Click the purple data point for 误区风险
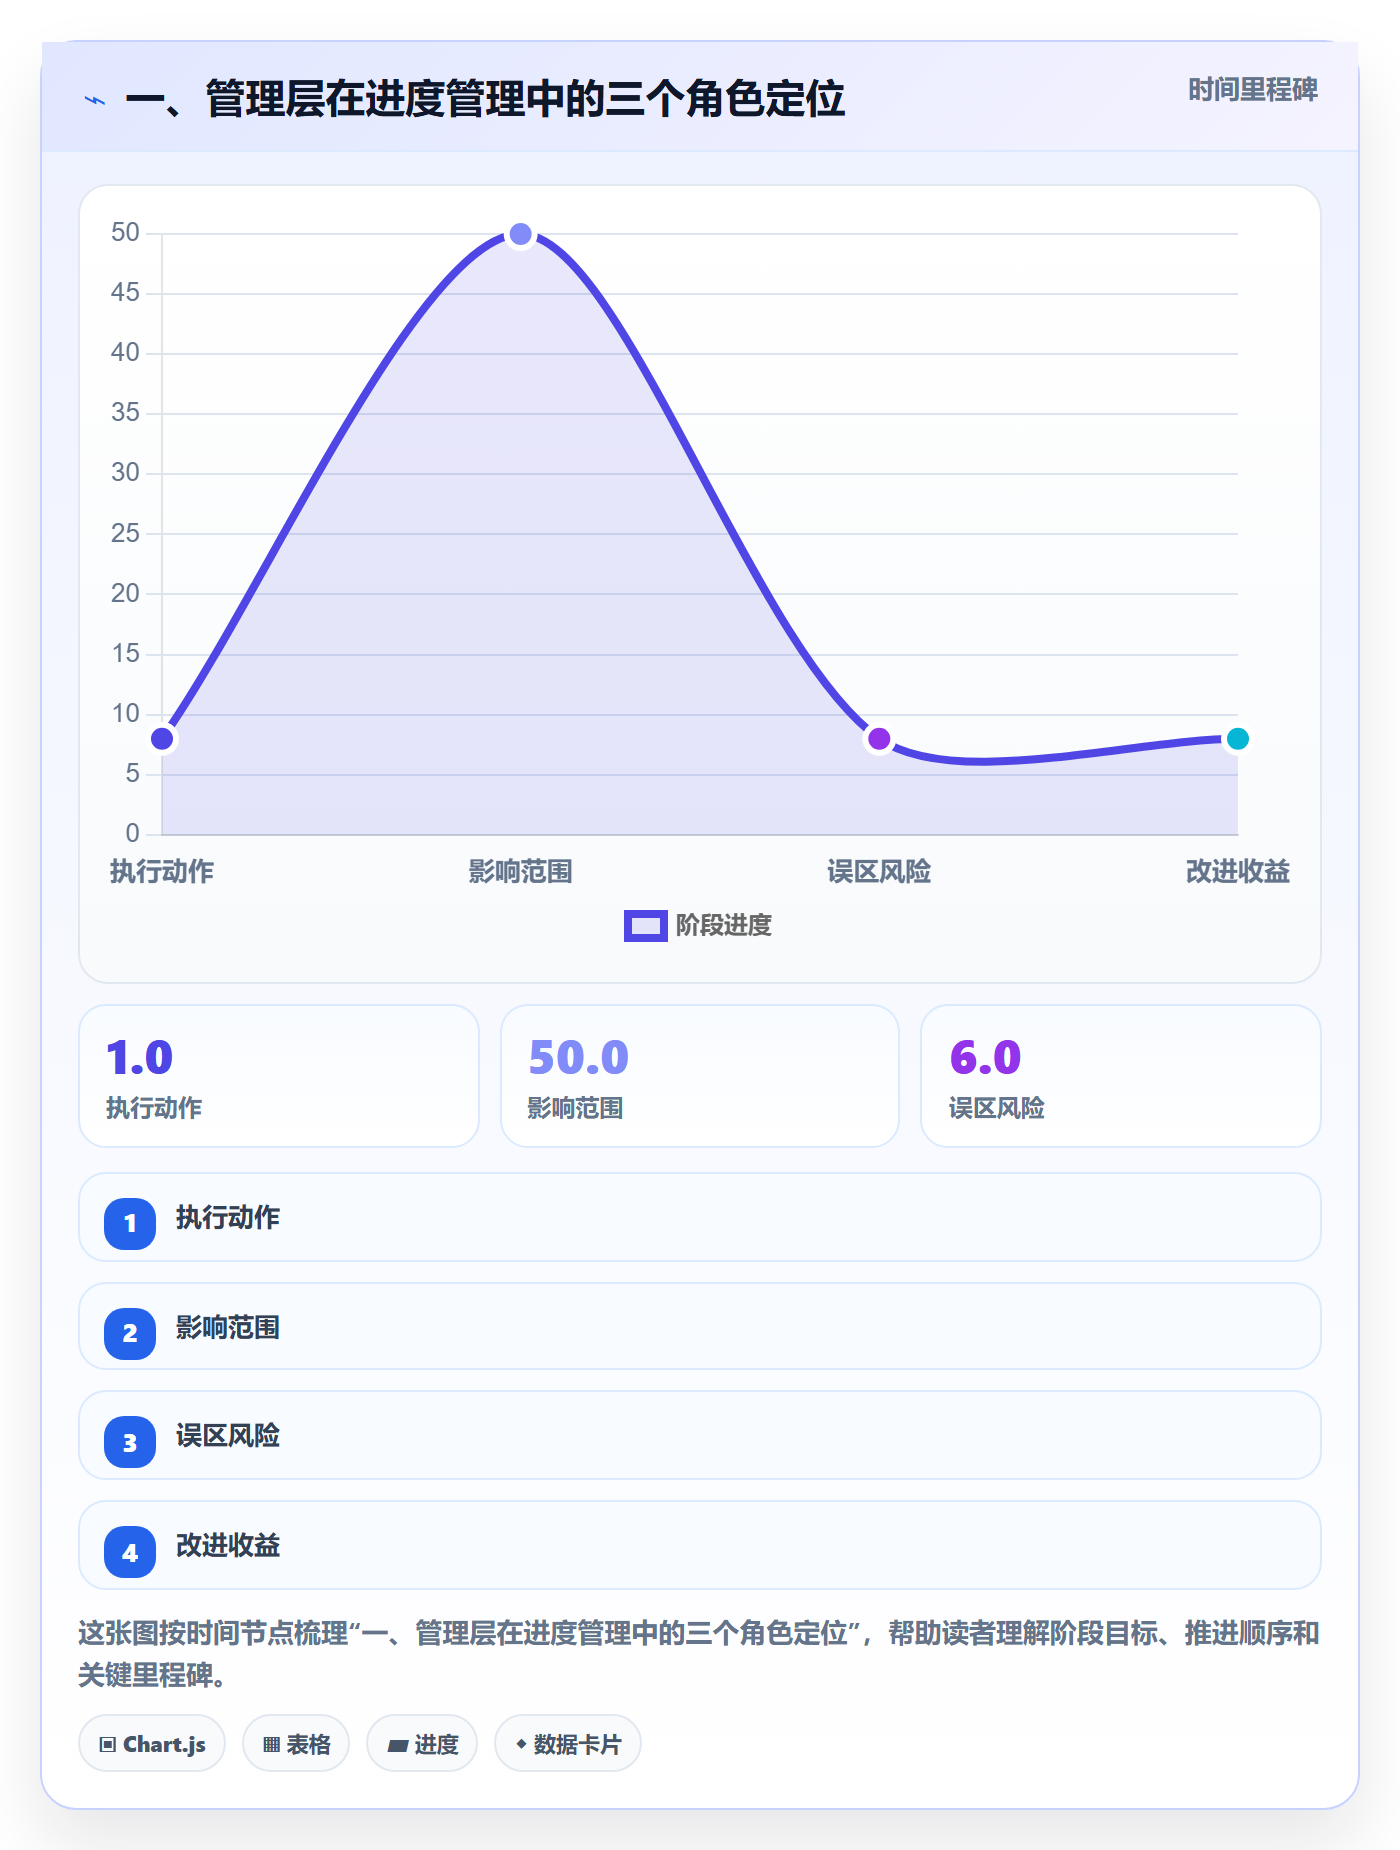This screenshot has height=1850, width=1400. point(879,739)
